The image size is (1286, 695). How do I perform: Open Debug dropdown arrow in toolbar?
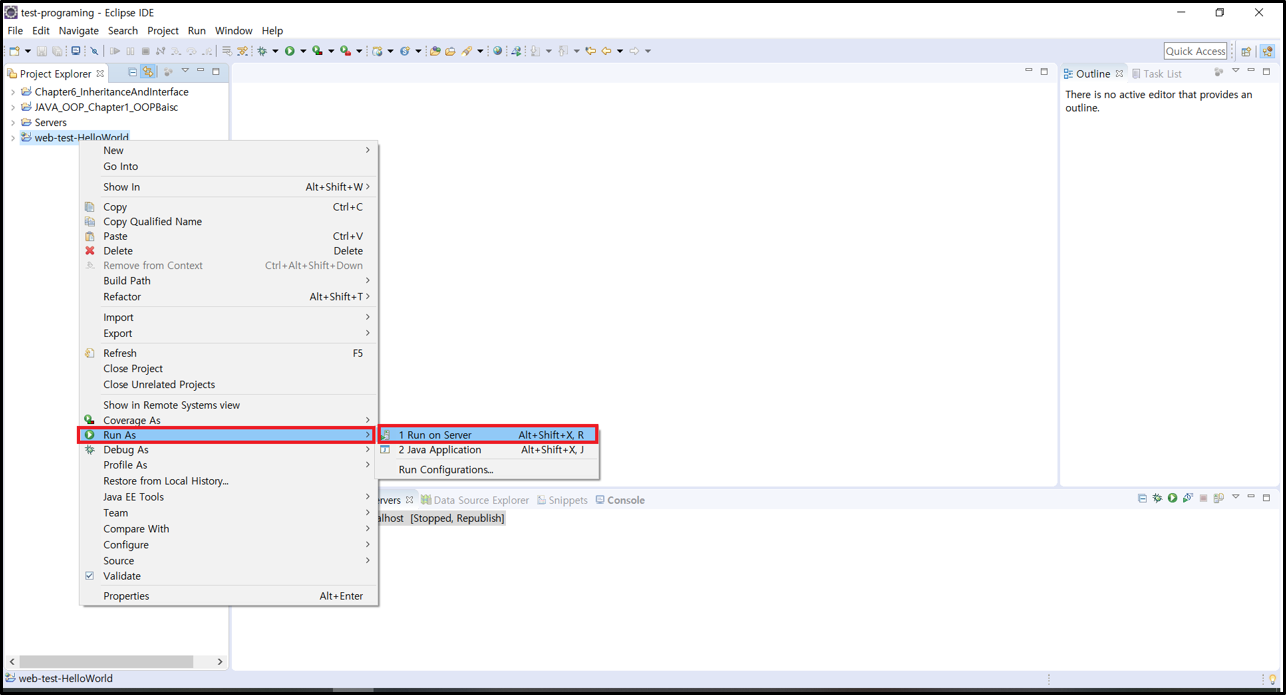[275, 51]
